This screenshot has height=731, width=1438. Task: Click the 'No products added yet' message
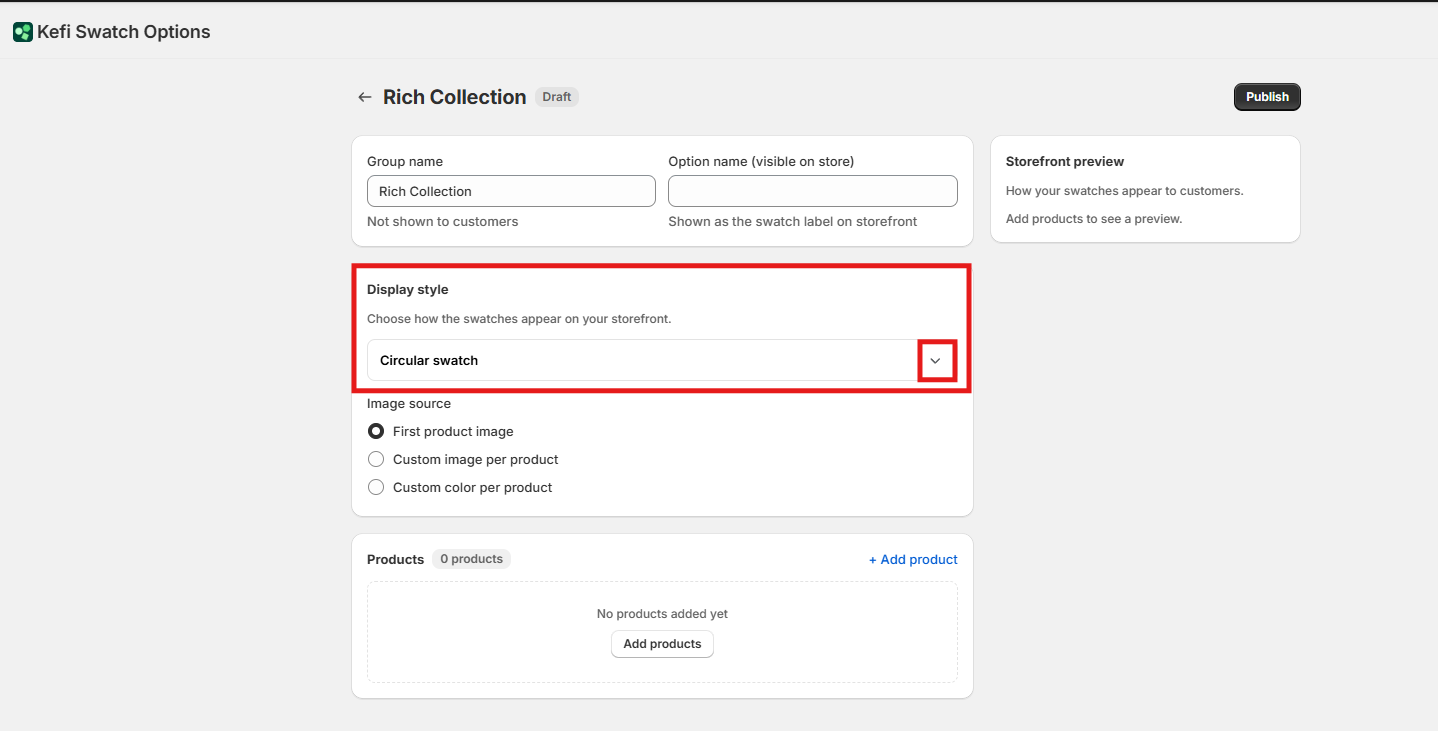(662, 614)
